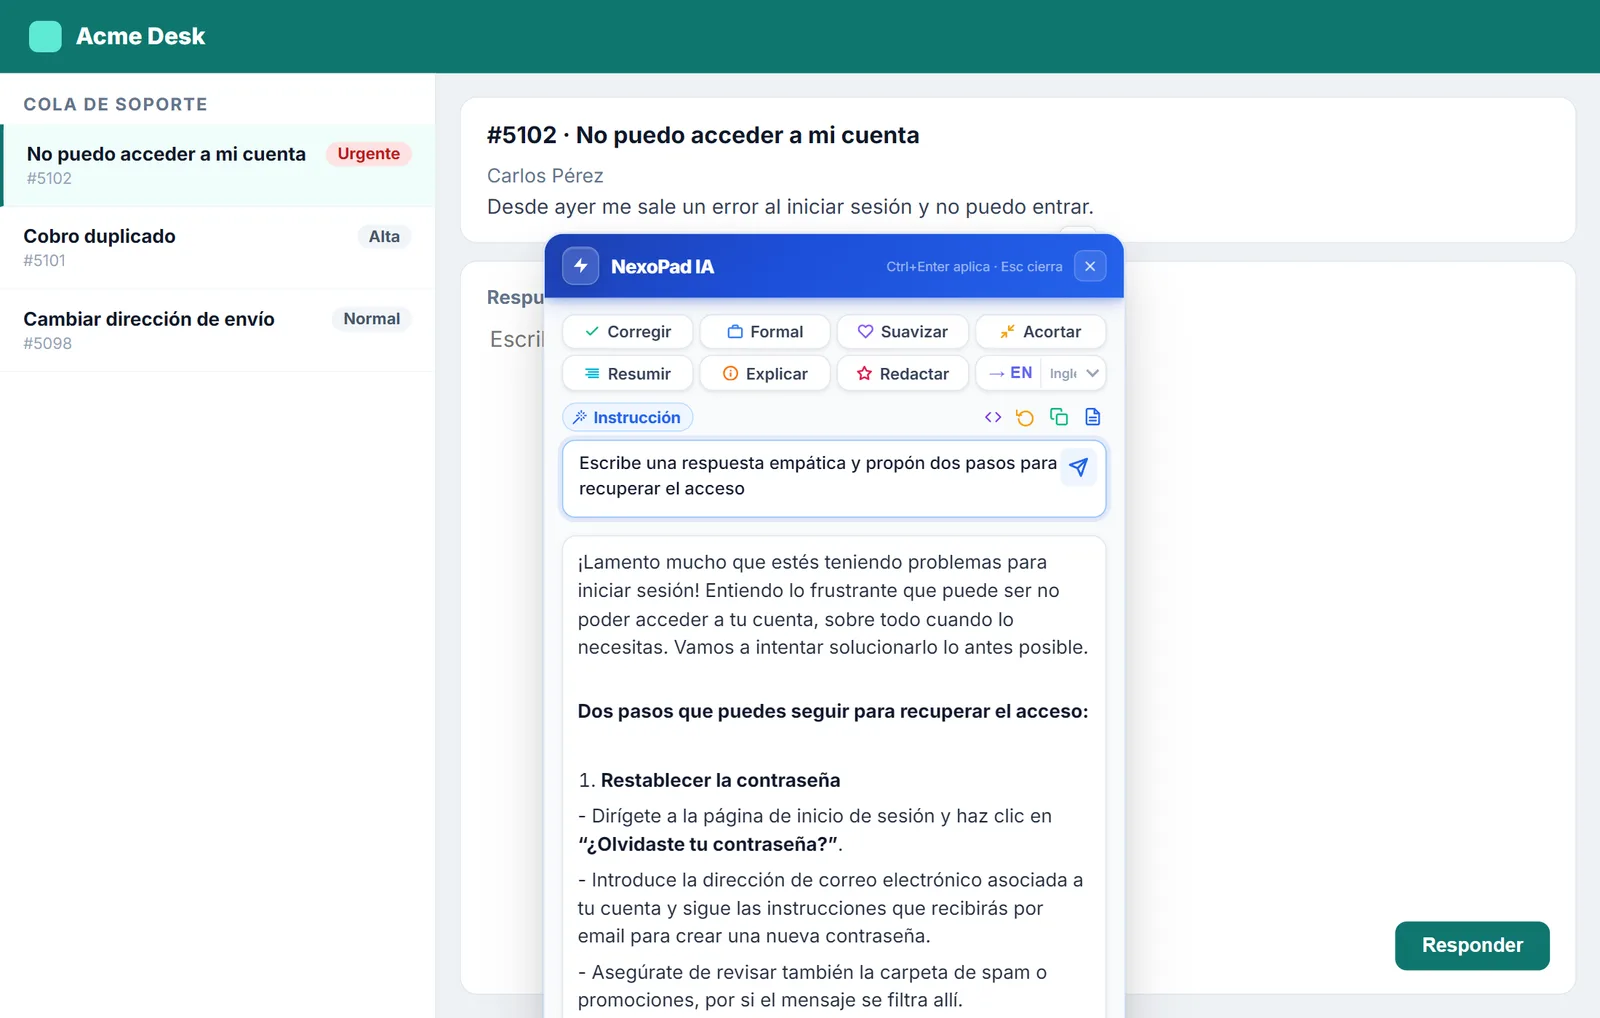Screen dimensions: 1600x1018
Task: Click the Responder button
Action: click(1472, 946)
